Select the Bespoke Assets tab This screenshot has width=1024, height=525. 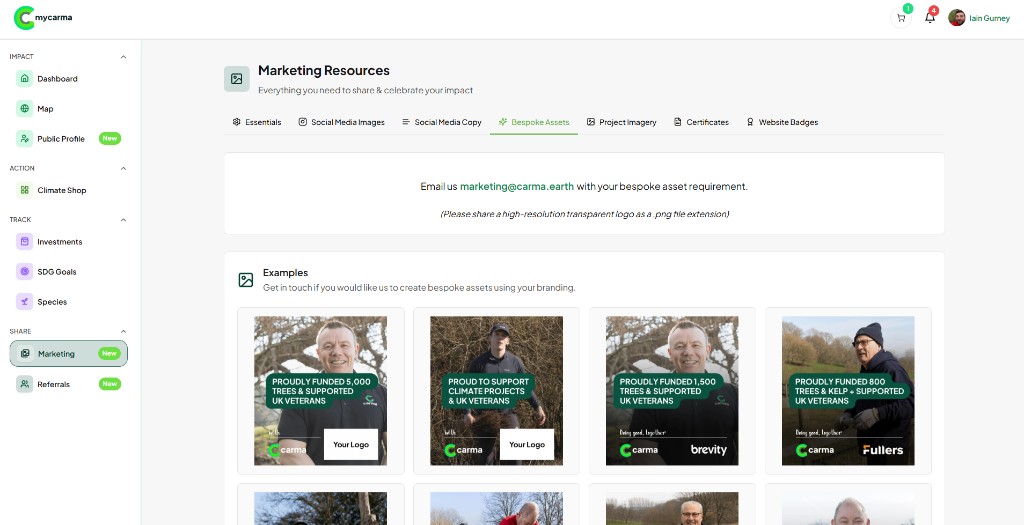(534, 122)
